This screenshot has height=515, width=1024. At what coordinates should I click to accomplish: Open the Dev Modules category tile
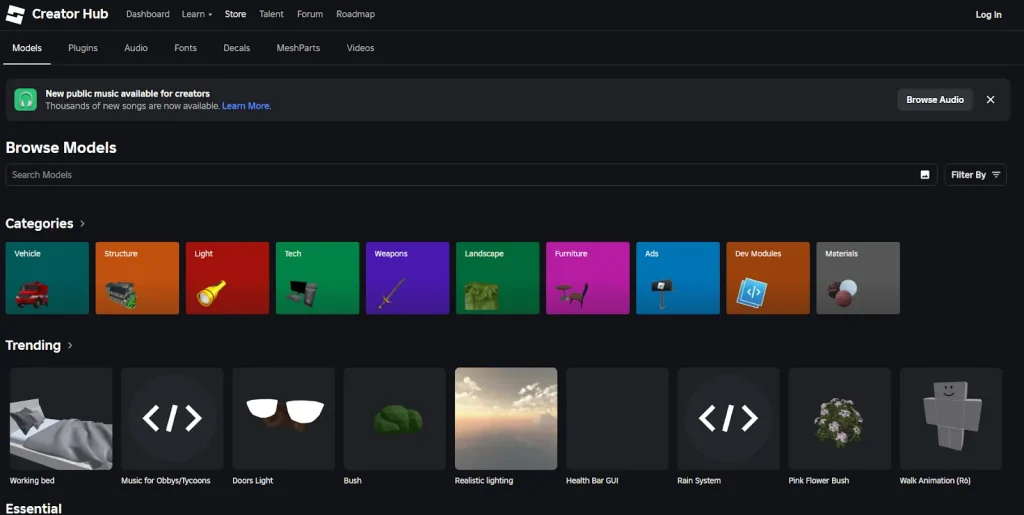(x=768, y=278)
